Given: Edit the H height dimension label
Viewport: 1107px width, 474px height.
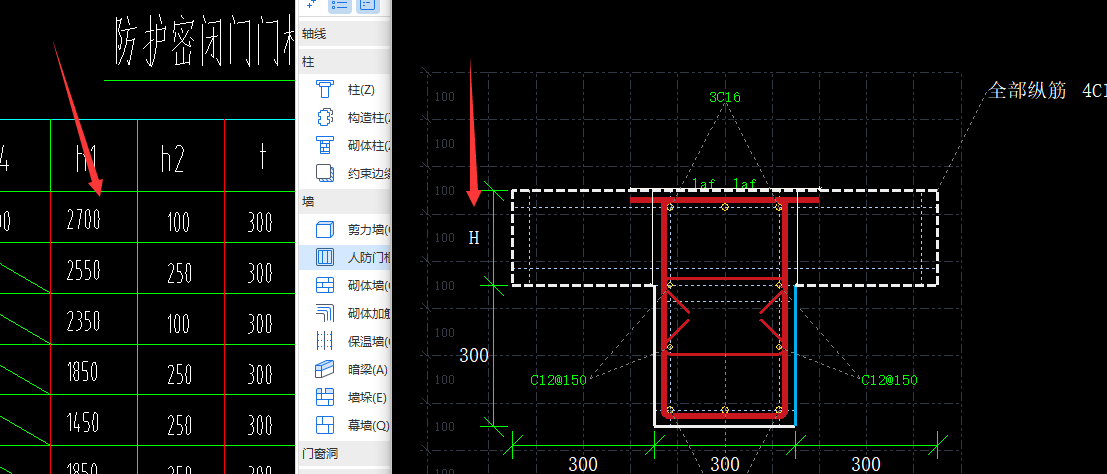Looking at the screenshot, I should 474,238.
